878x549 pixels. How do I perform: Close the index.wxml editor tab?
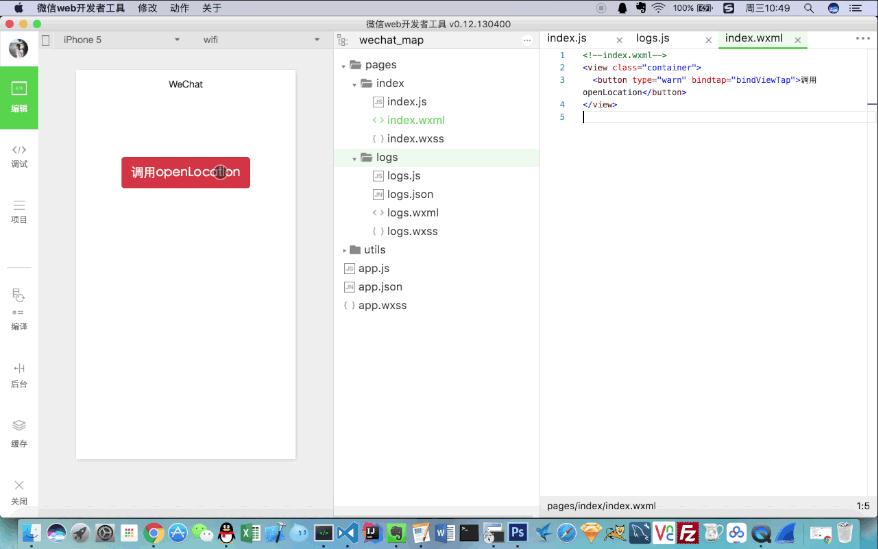(797, 40)
